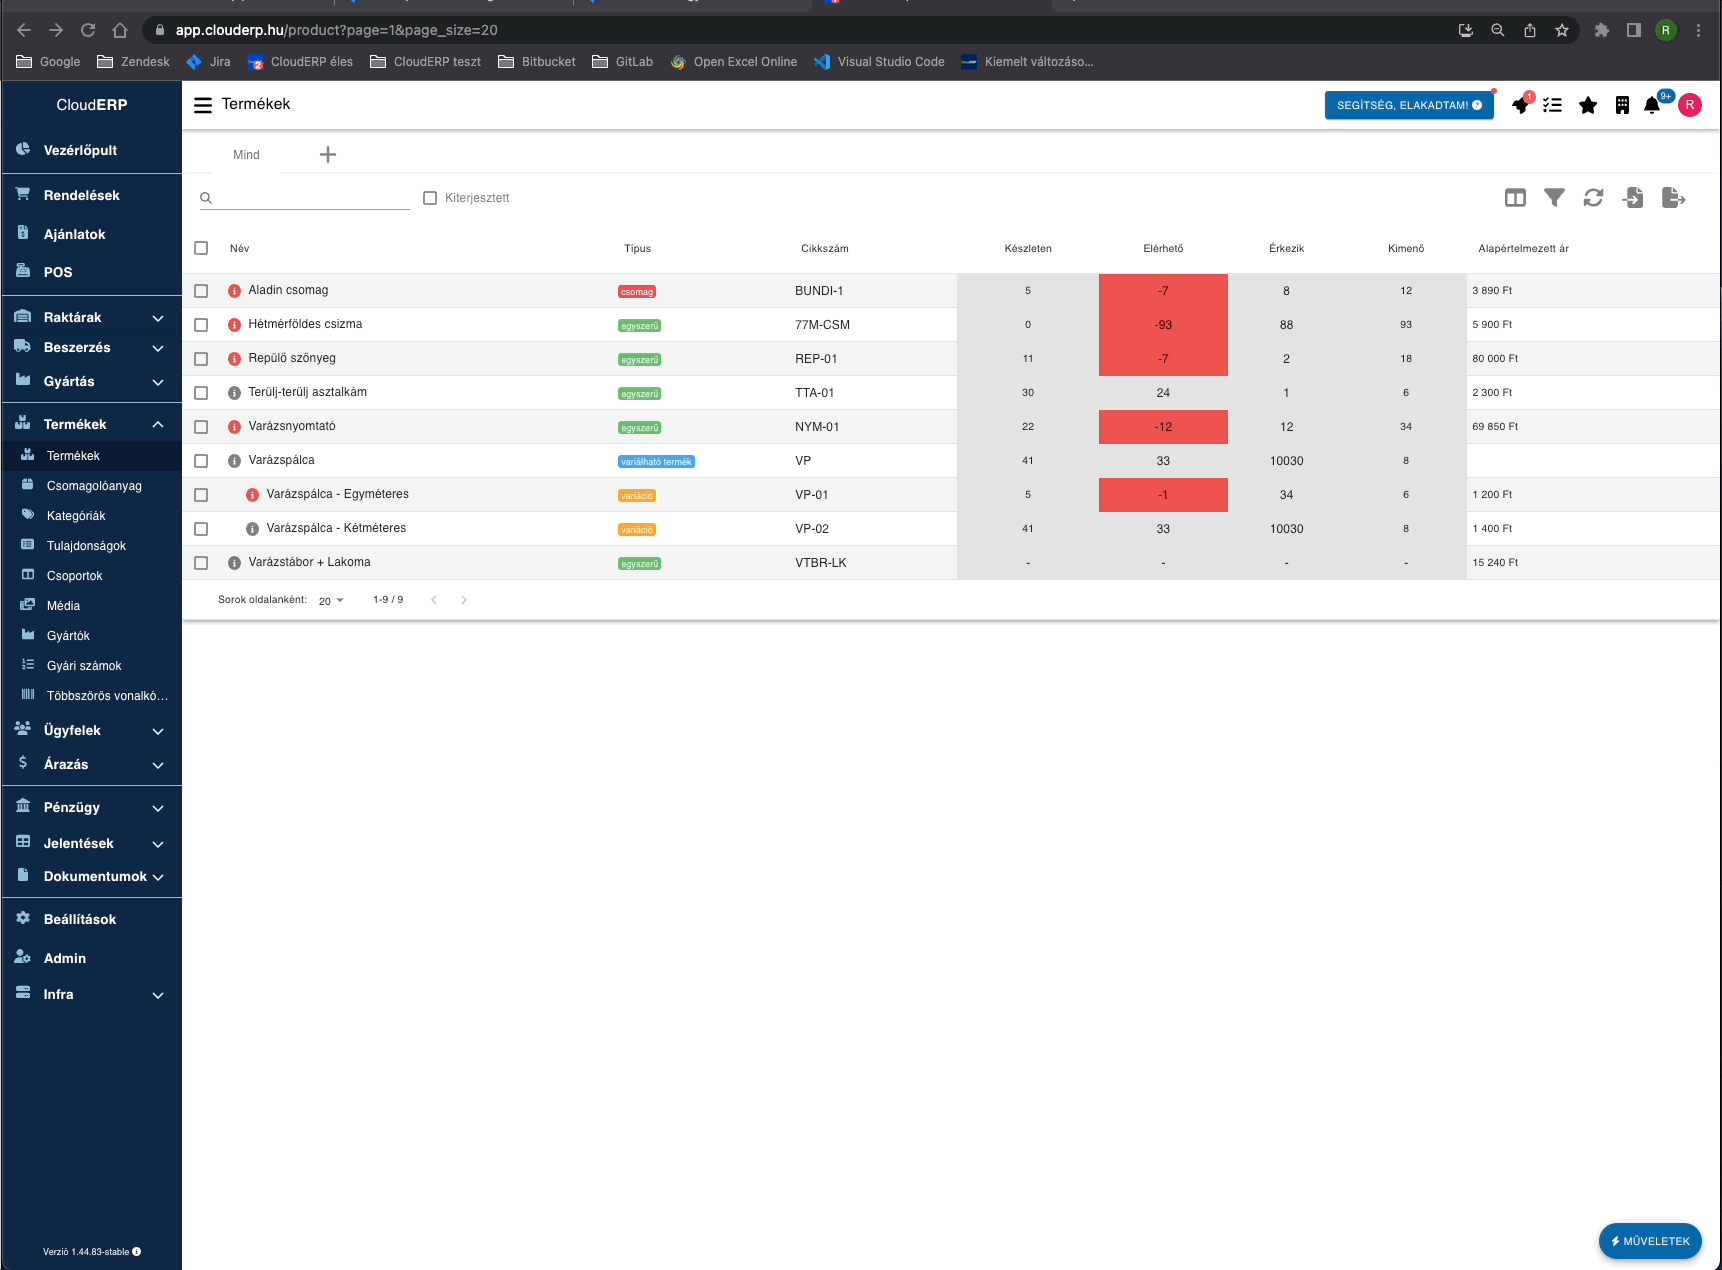The image size is (1722, 1270).
Task: Open Csomagolóanyag in the sidebar
Action: point(94,486)
